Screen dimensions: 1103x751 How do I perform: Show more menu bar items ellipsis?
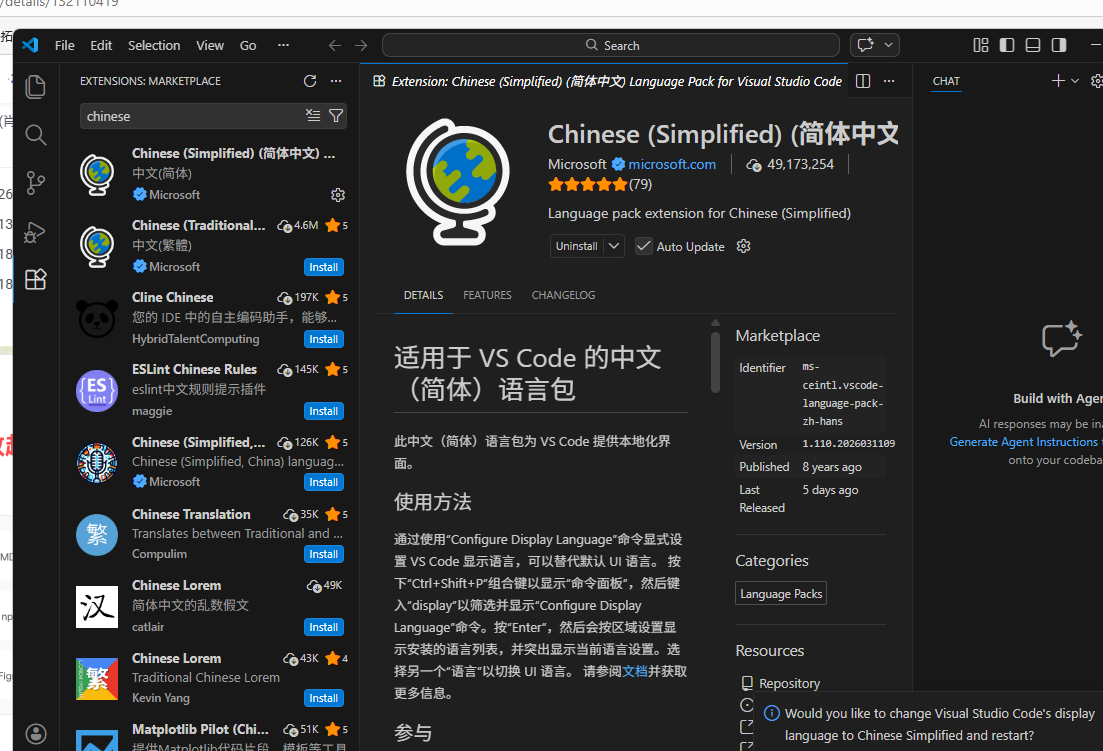click(283, 45)
